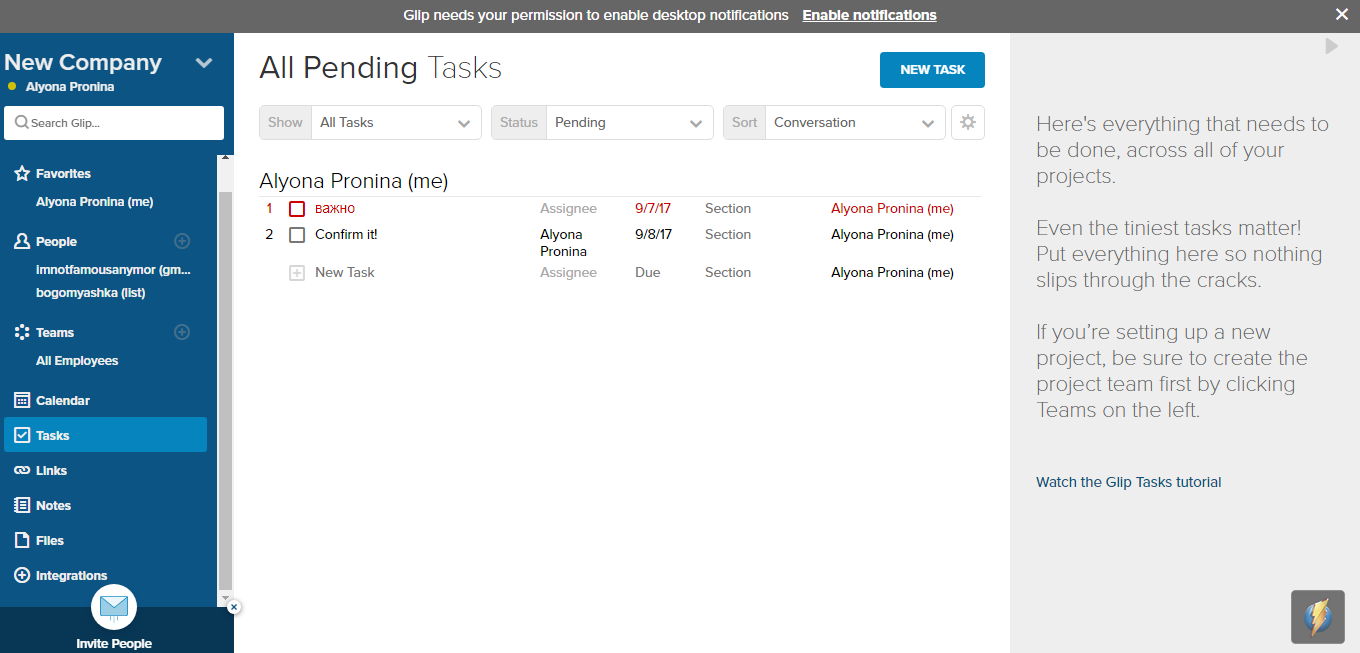Click the Enable notifications link

point(869,15)
